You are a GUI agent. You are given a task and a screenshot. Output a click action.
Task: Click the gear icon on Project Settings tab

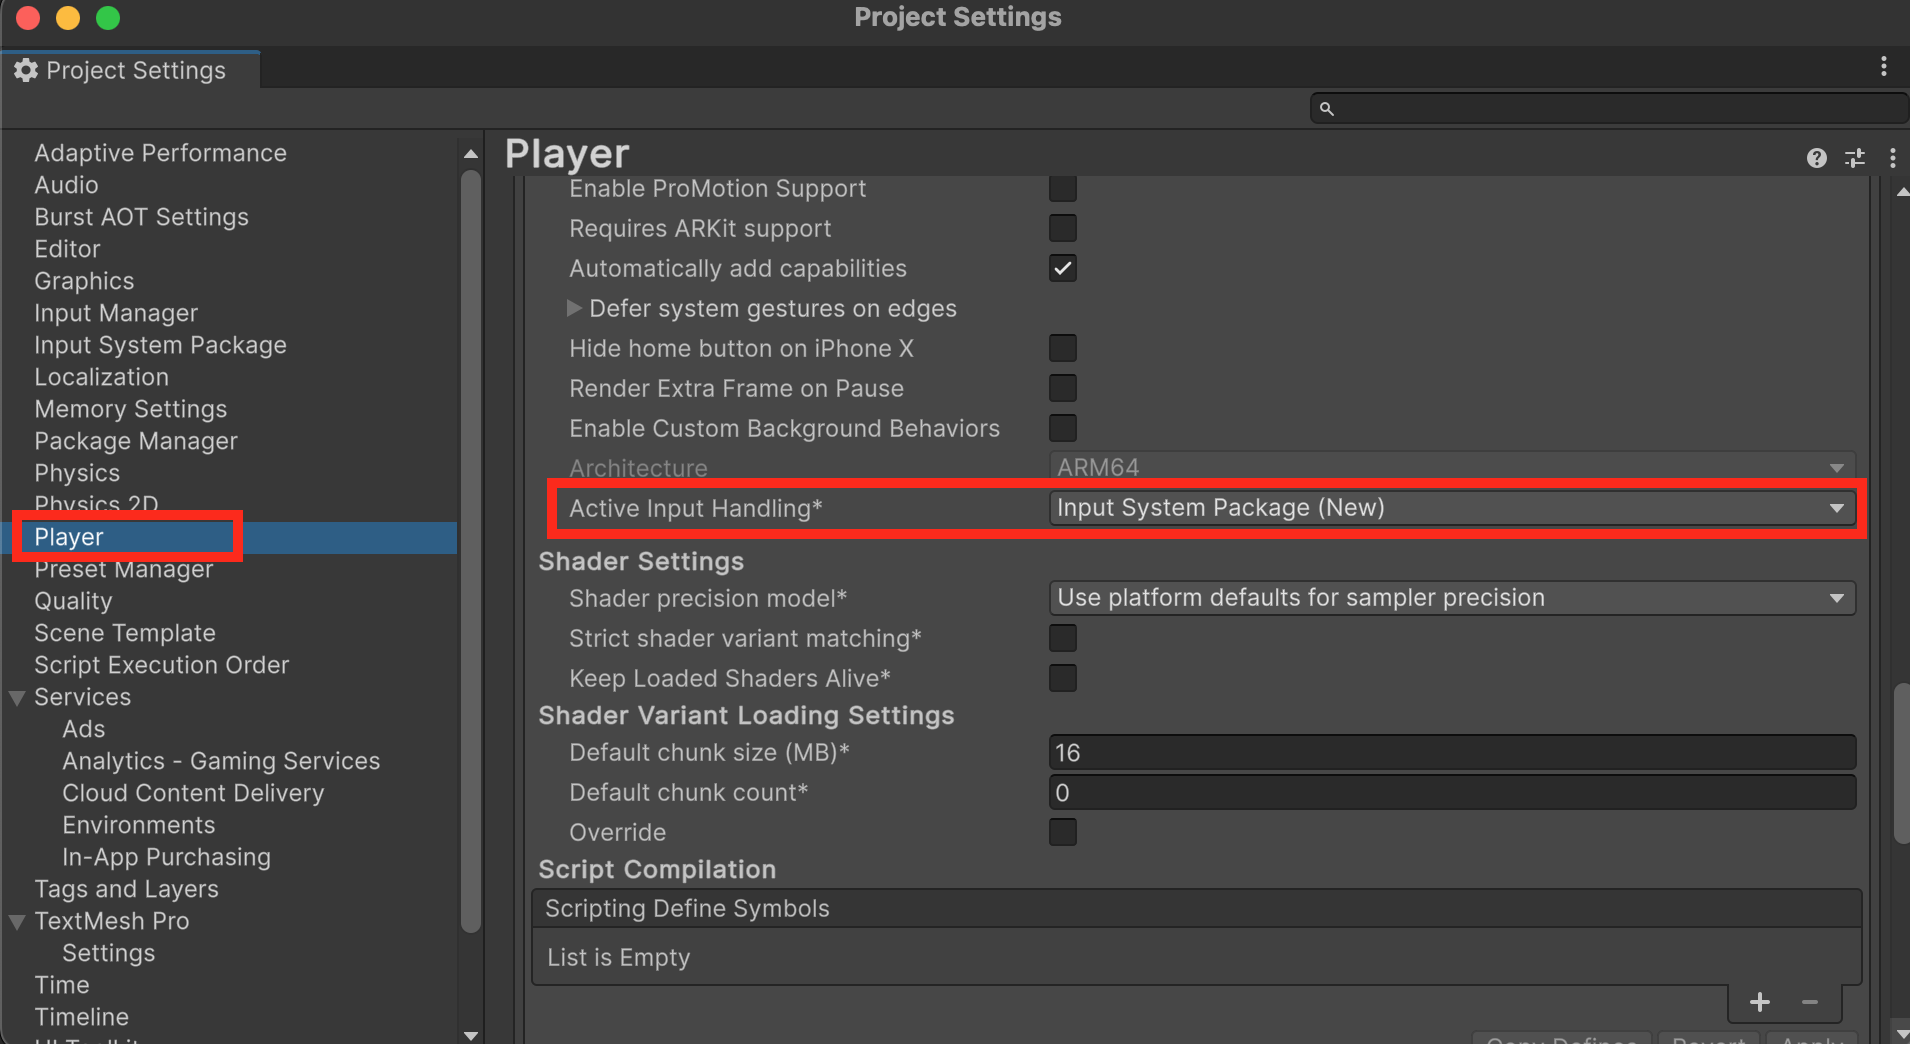click(x=25, y=69)
